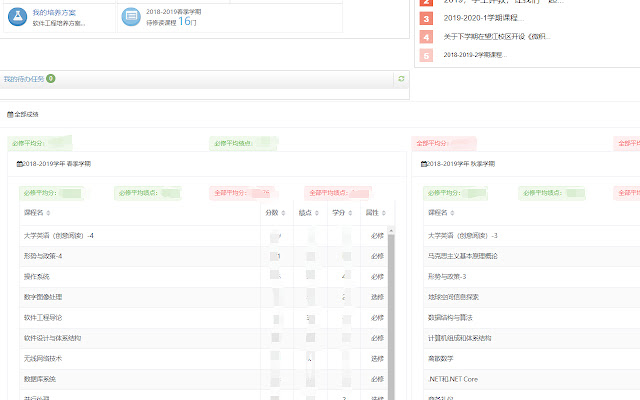This screenshot has width=640, height=400.
Task: Click the scroll-up arrow of the spring table
Action: click(391, 231)
